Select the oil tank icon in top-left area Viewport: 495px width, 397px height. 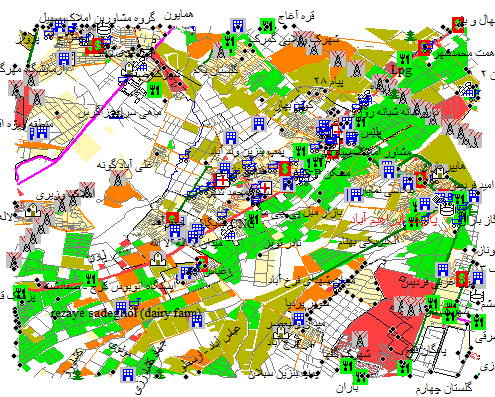tap(104, 29)
